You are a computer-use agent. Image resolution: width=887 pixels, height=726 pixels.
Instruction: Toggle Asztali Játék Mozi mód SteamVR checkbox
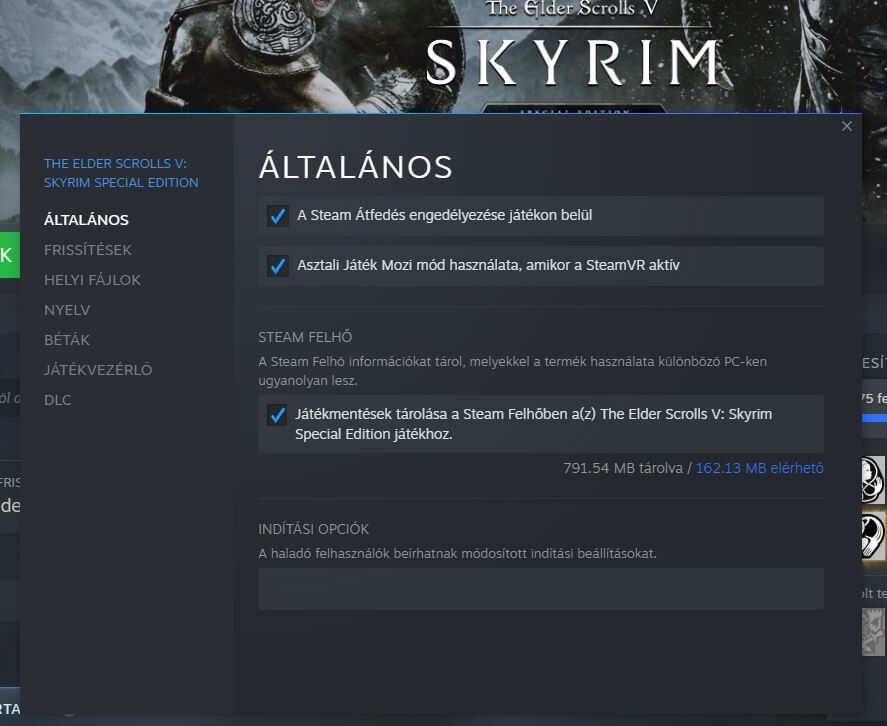click(278, 265)
